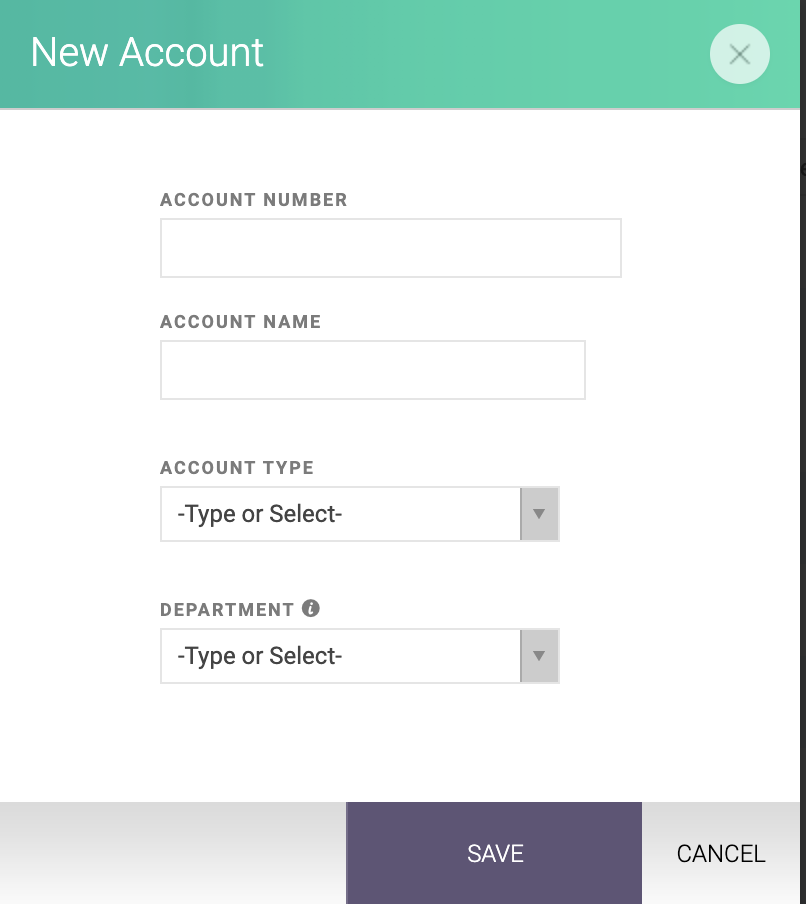This screenshot has width=806, height=904.
Task: Click the ACCOUNT NUMBER label
Action: click(x=254, y=200)
